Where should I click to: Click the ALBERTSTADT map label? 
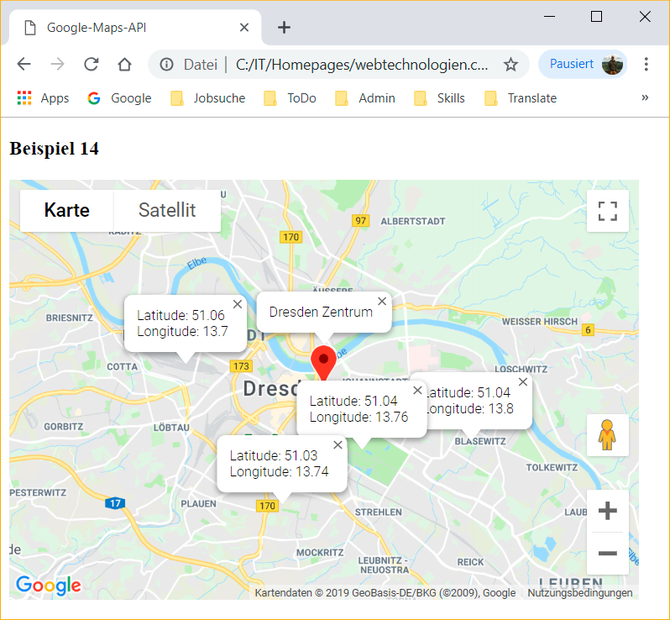point(413,221)
